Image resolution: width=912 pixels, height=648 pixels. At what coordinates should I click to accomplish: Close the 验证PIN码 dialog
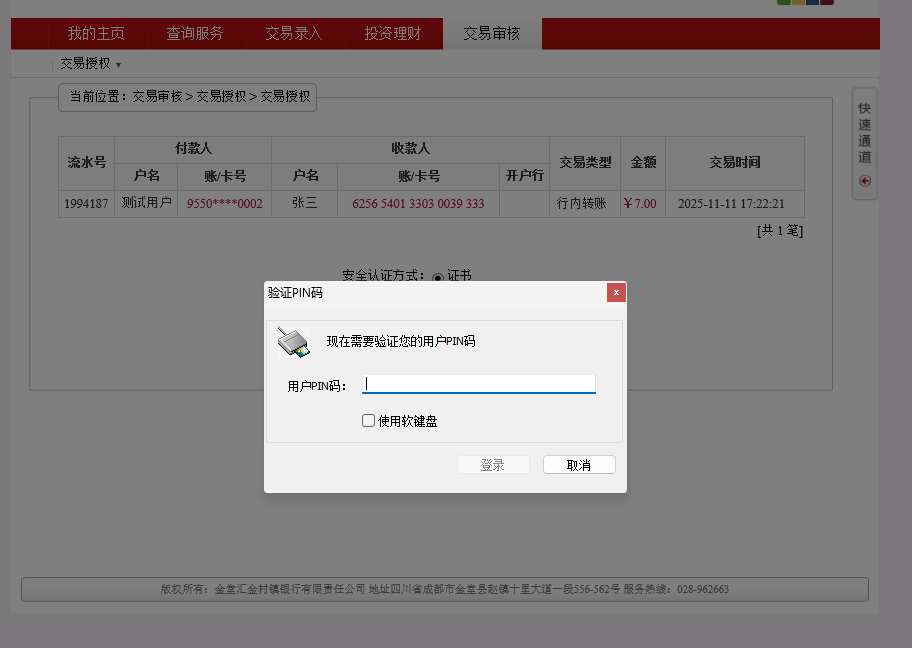pos(617,293)
